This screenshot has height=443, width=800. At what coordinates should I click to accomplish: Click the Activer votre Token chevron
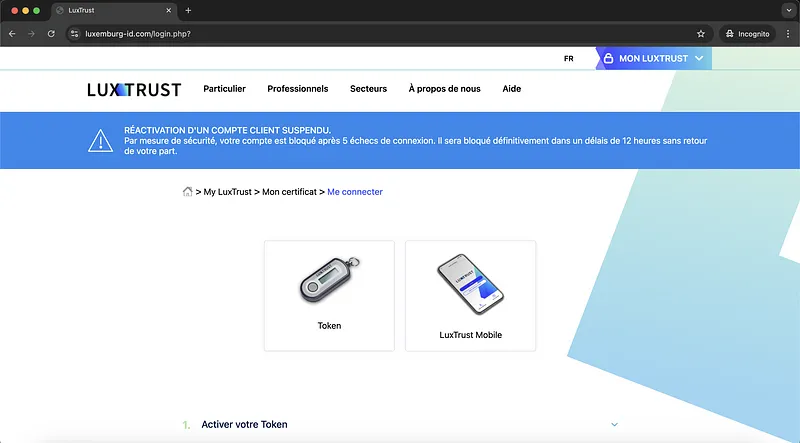[614, 425]
